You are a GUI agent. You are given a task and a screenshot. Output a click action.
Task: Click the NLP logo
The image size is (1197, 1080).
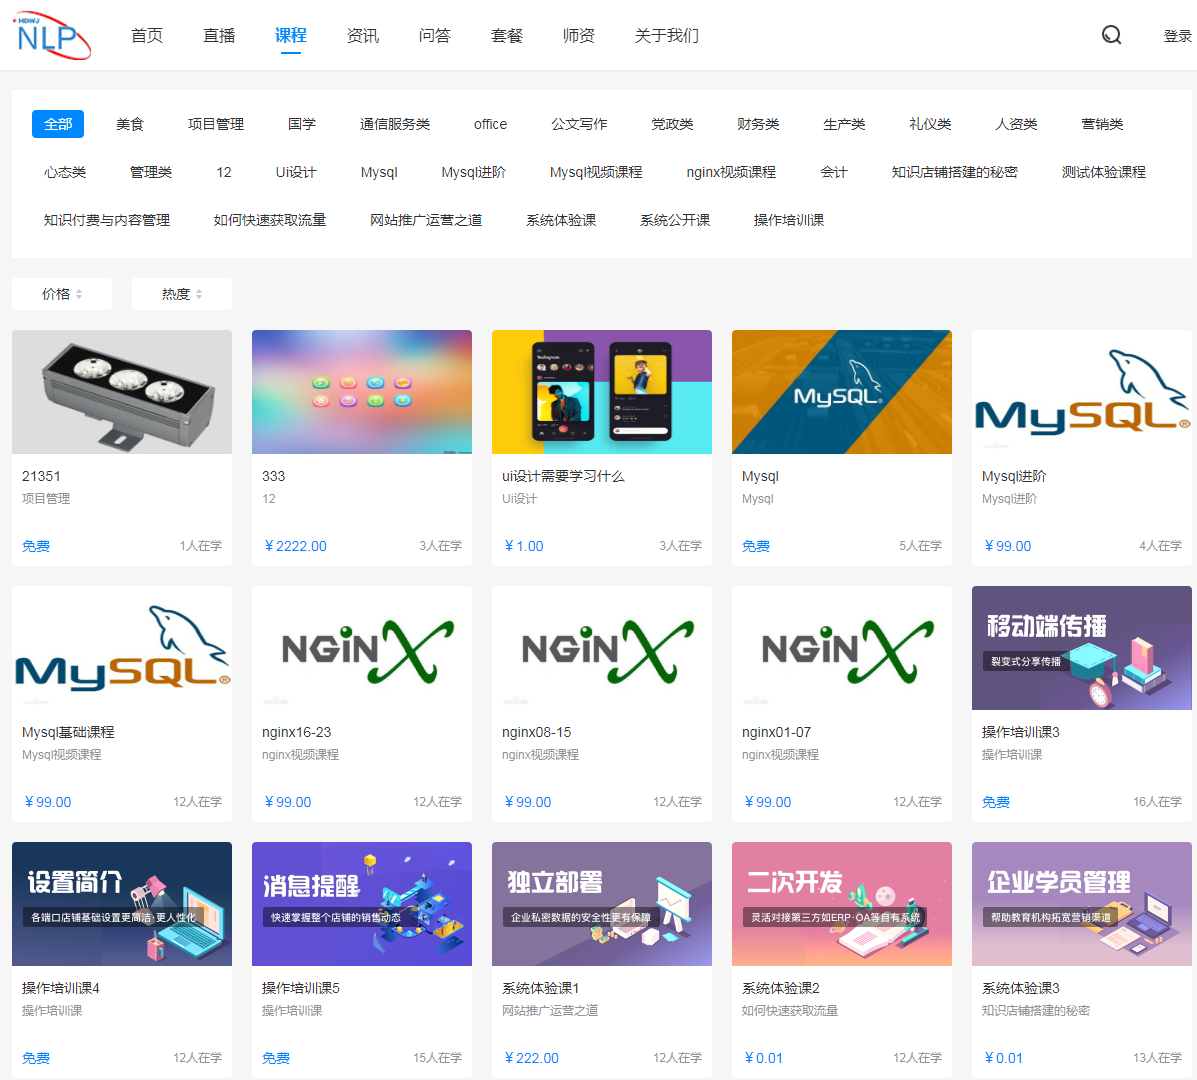(x=51, y=36)
